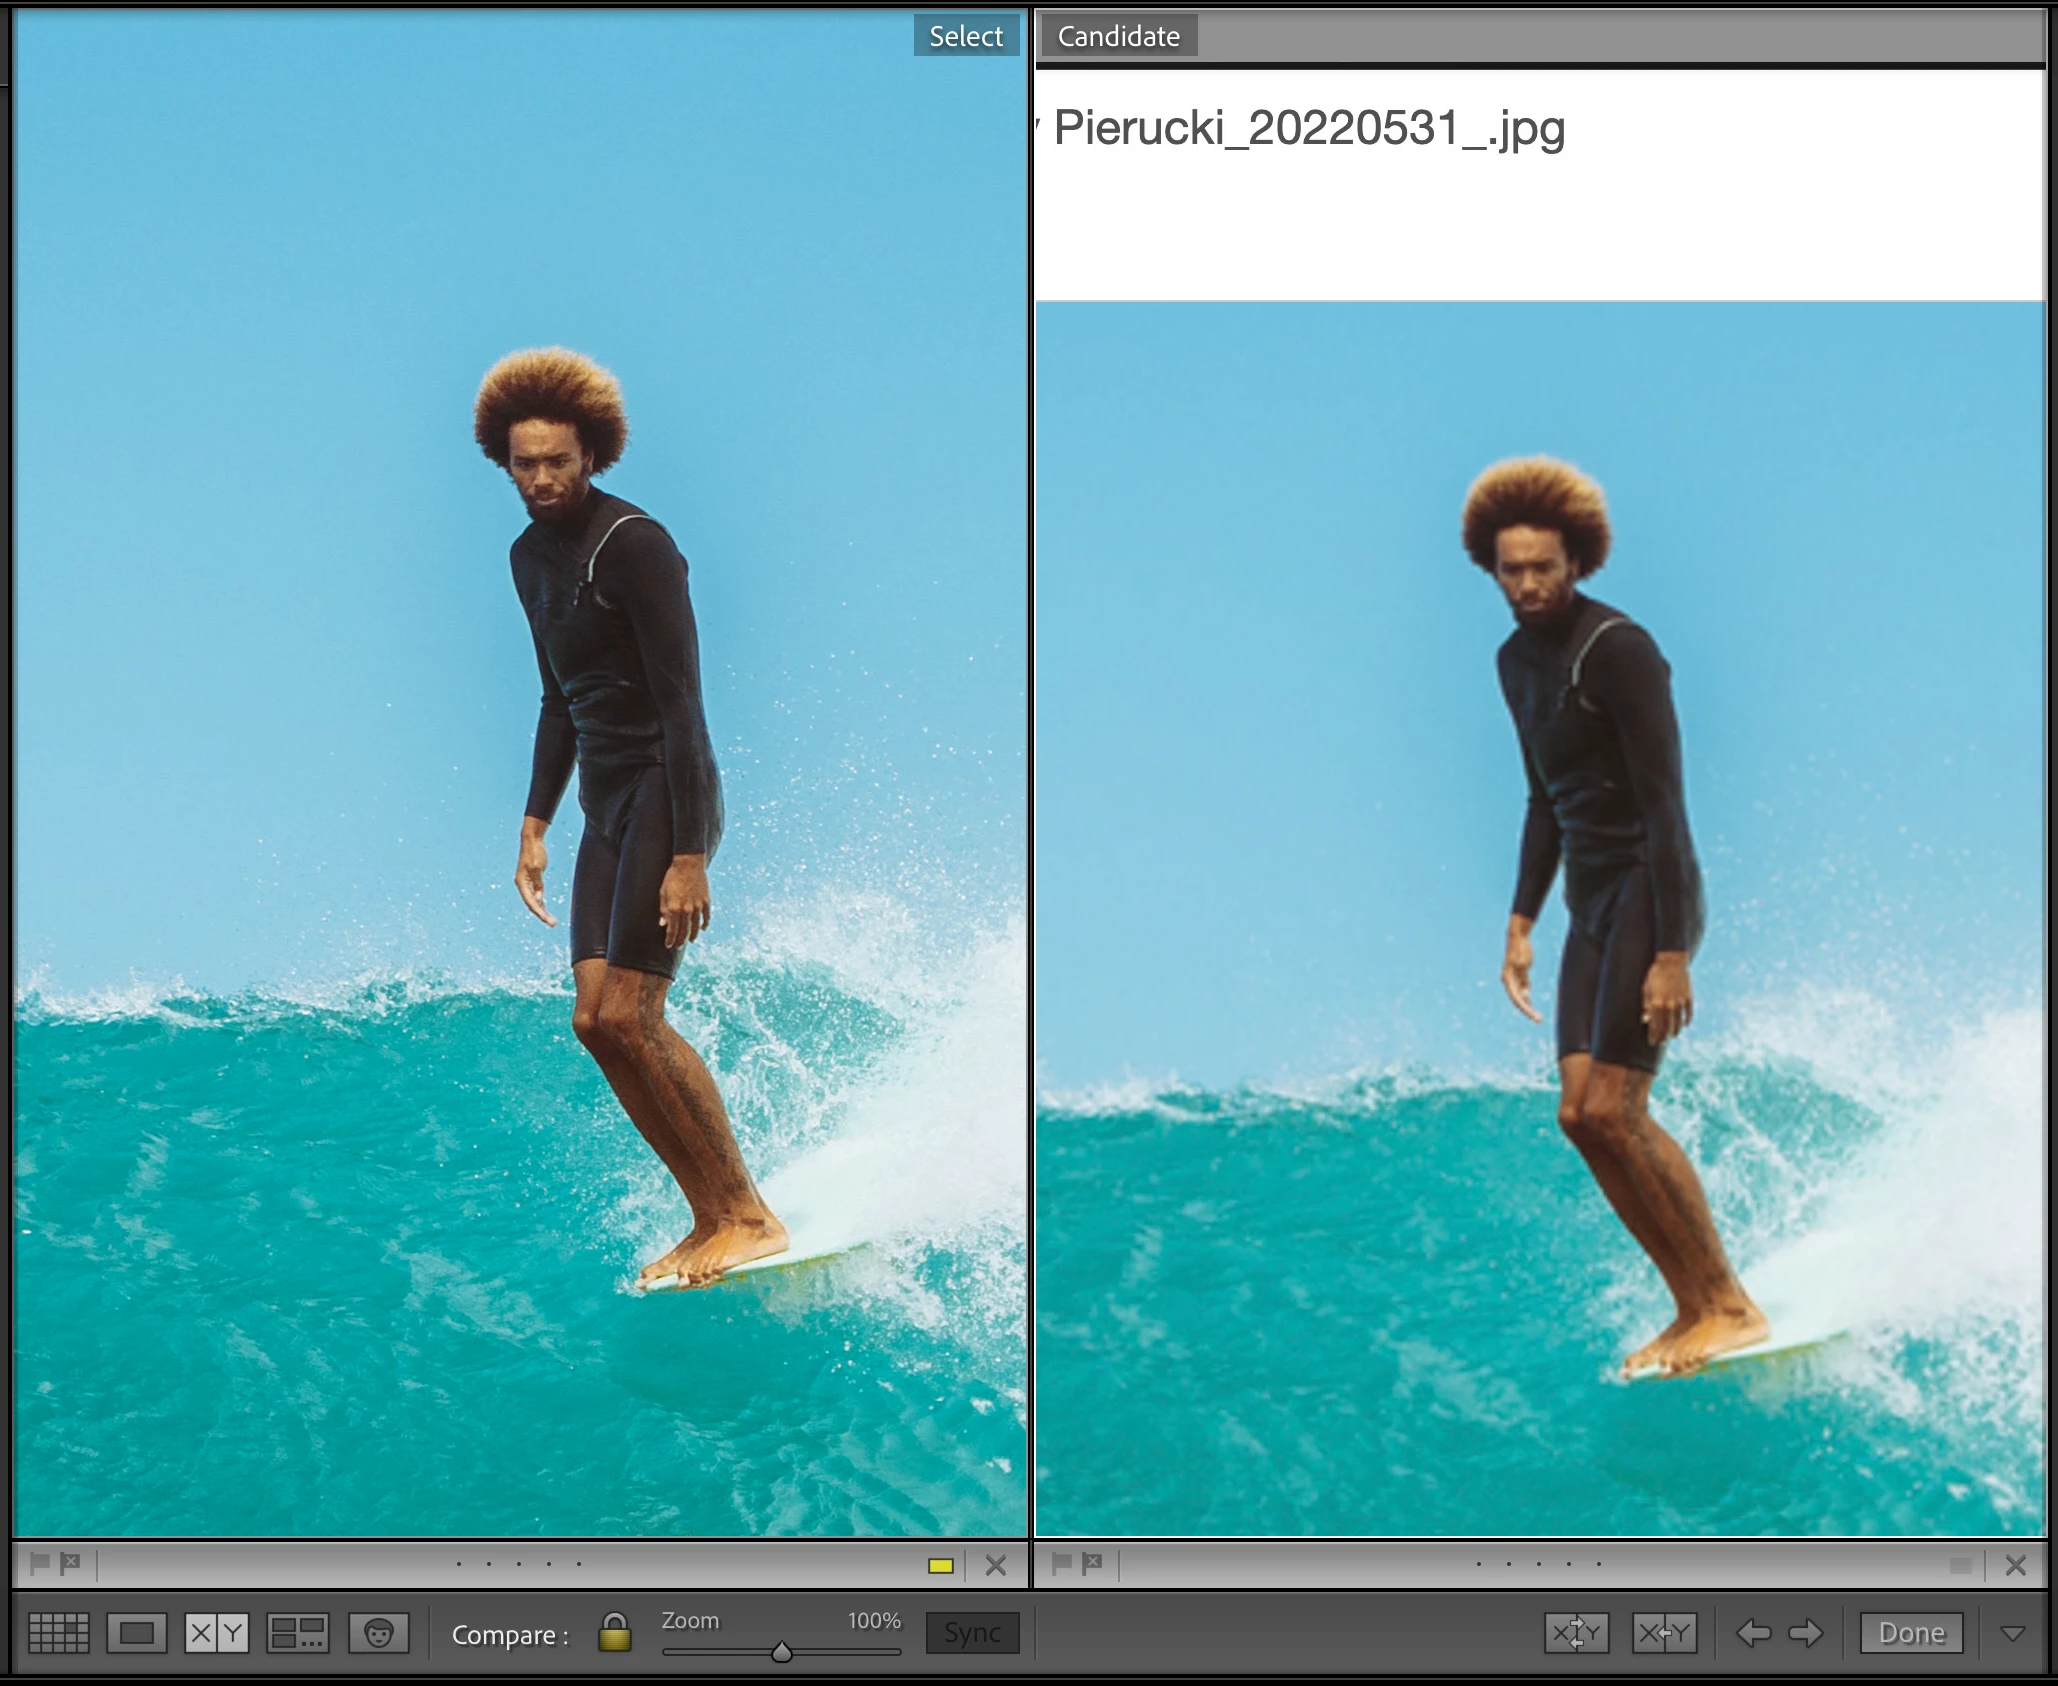Click the Sync button
Image resolution: width=2058 pixels, height=1686 pixels.
[x=972, y=1634]
